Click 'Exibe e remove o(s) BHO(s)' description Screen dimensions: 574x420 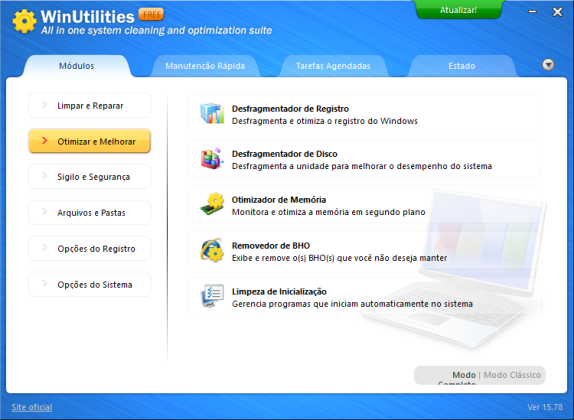point(339,258)
